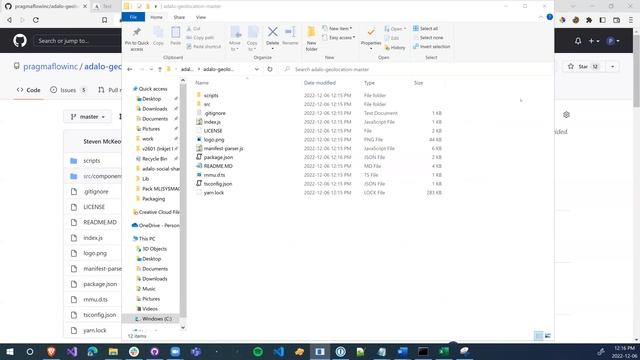Click the Explorer search field
The height and width of the screenshot is (360, 640).
416,69
